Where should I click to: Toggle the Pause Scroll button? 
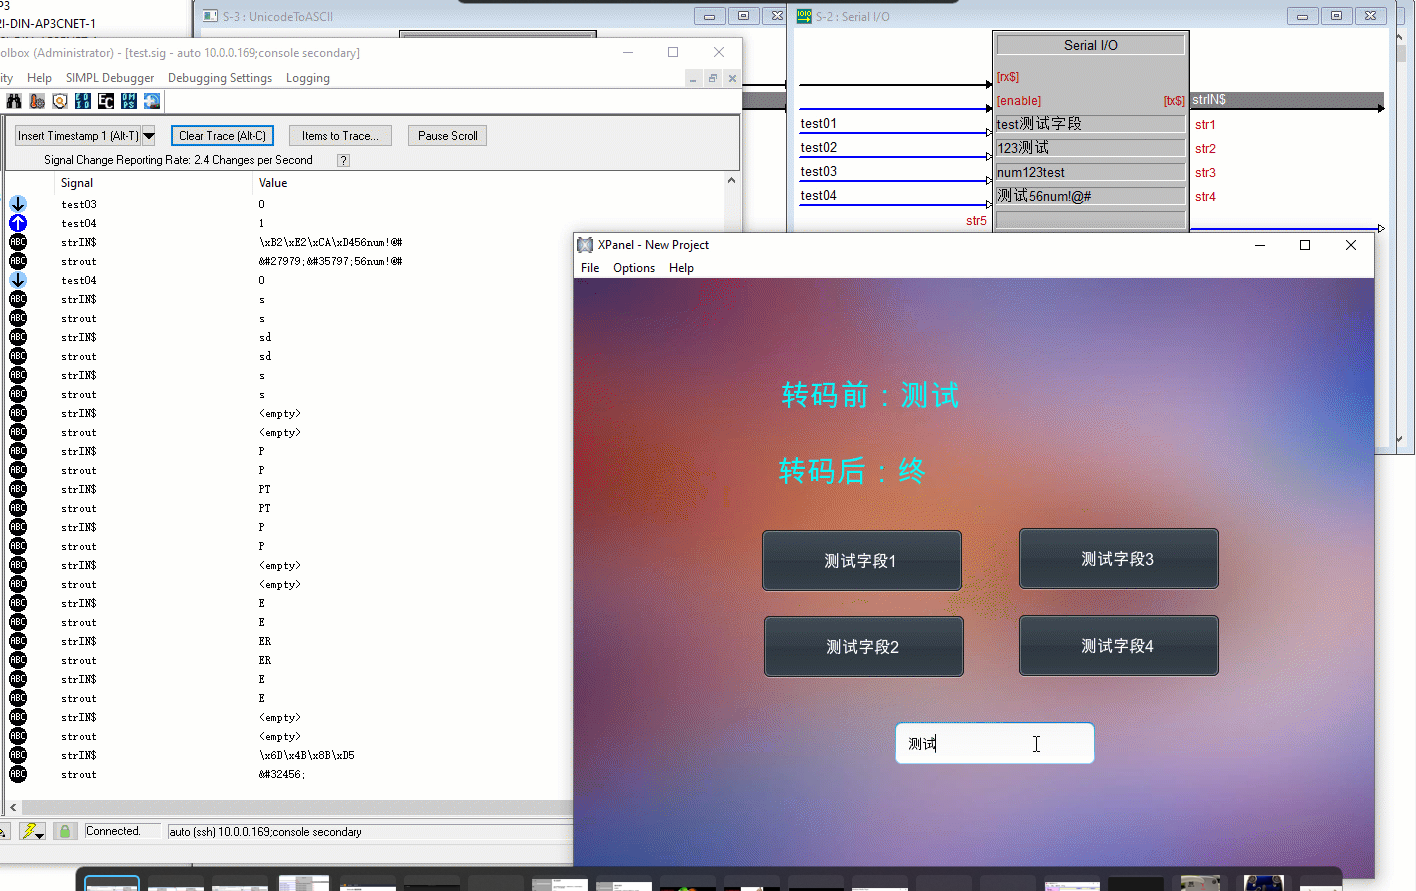point(447,136)
